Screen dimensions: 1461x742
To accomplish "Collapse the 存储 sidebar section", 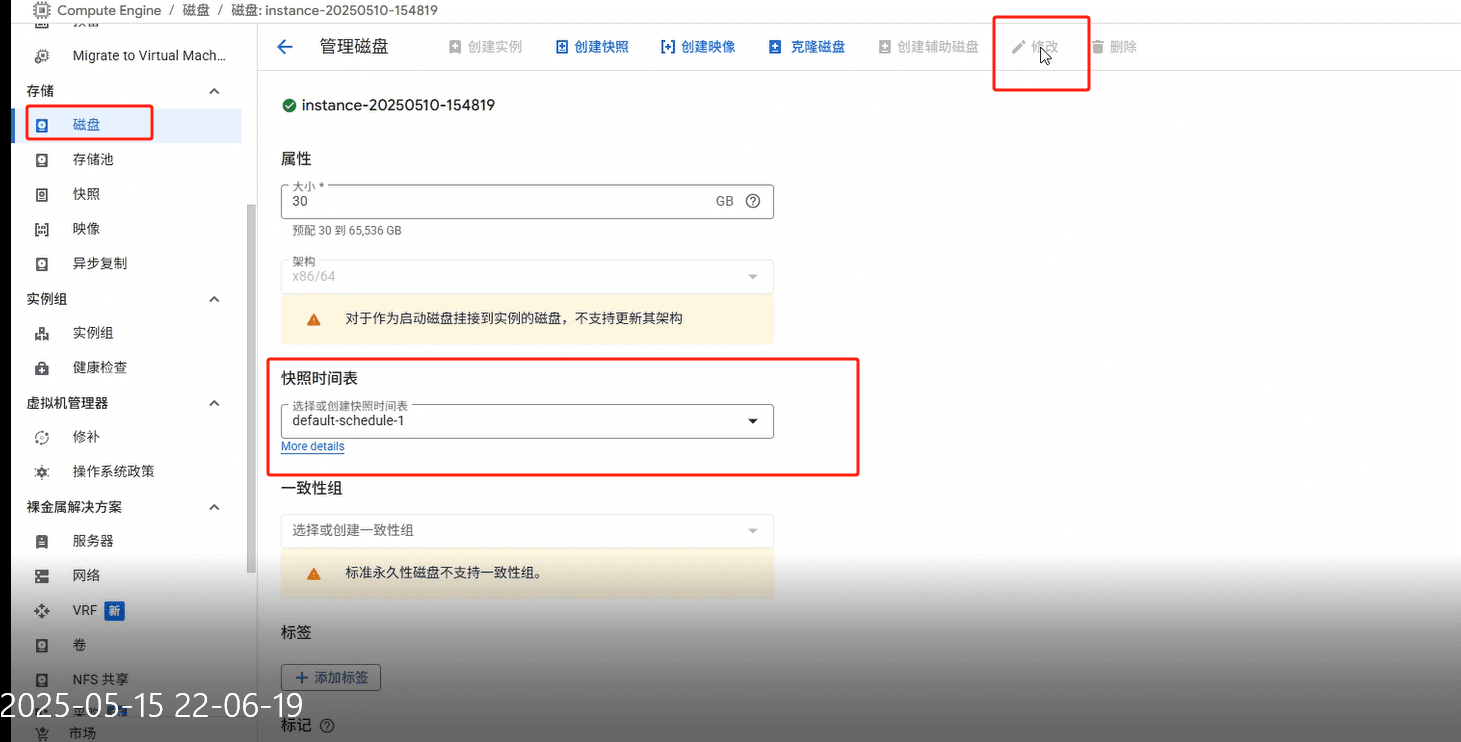I will [x=214, y=91].
